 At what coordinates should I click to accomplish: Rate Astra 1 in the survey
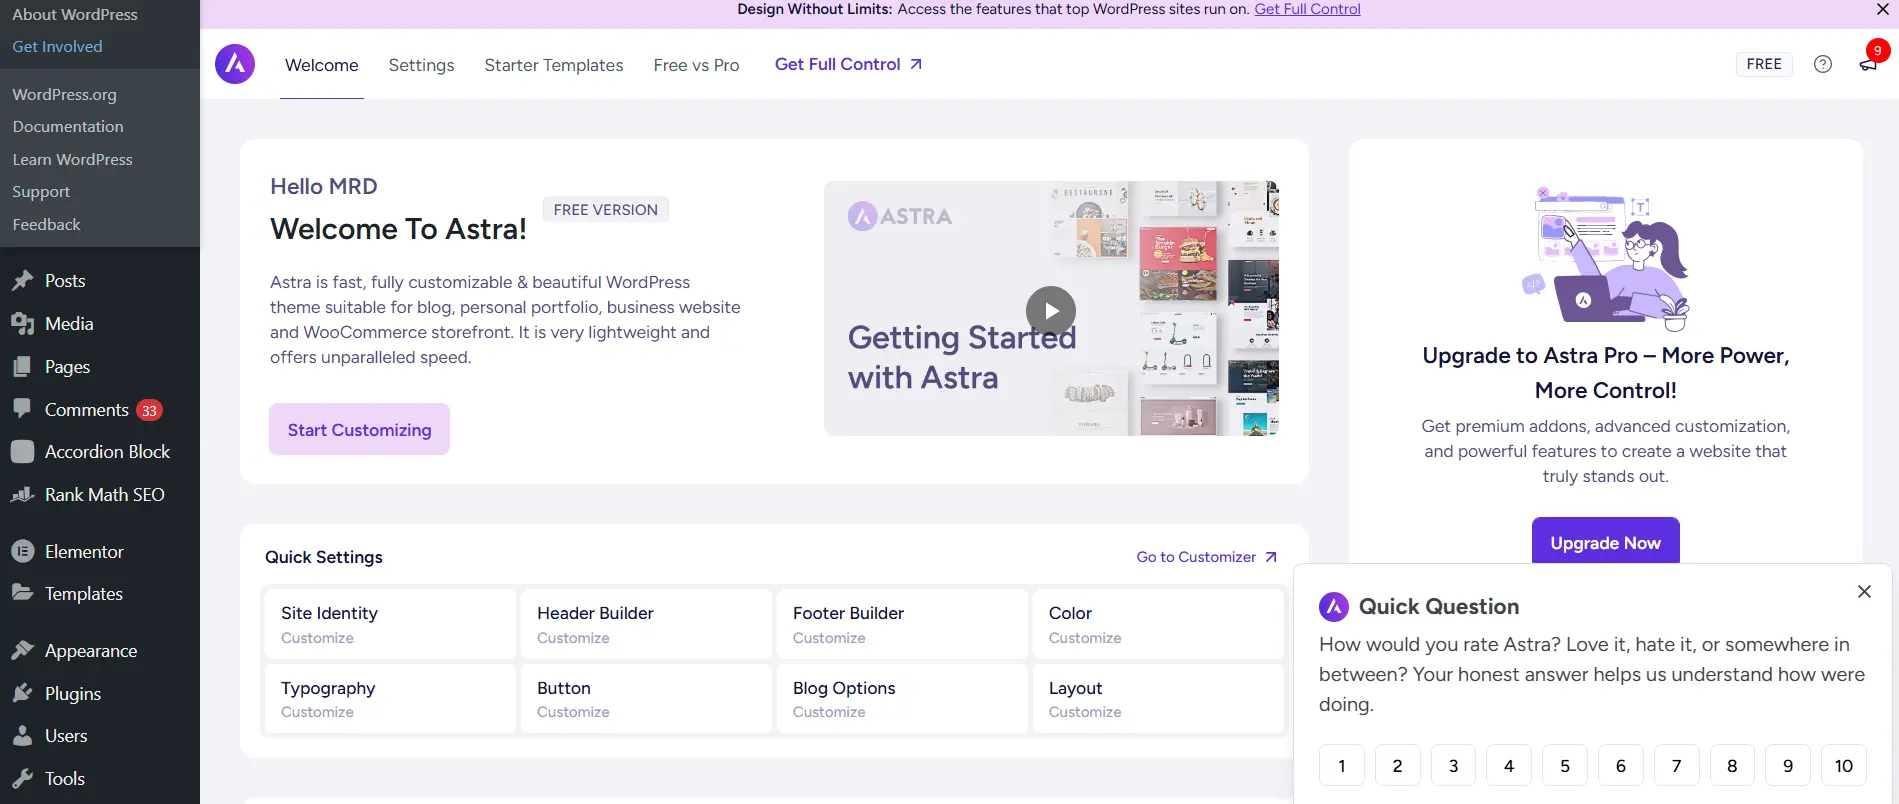coord(1342,766)
